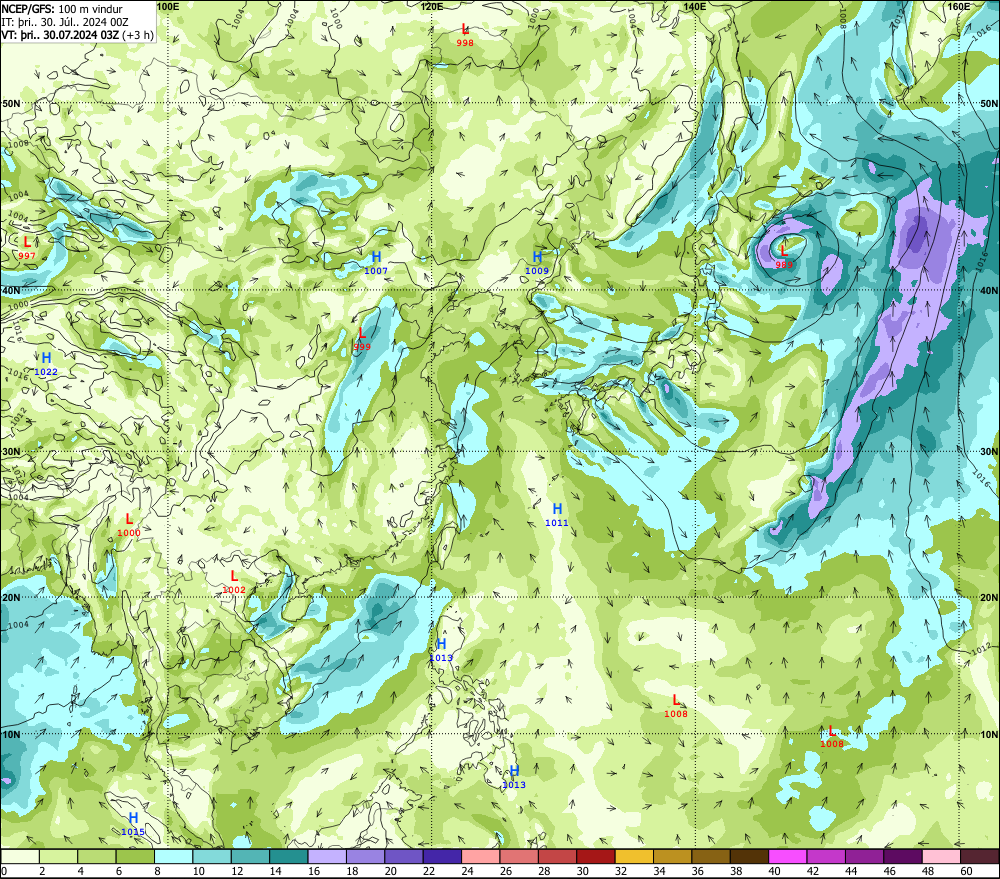The image size is (1000, 879).
Task: Click the 160E longitude label
Action: (959, 6)
